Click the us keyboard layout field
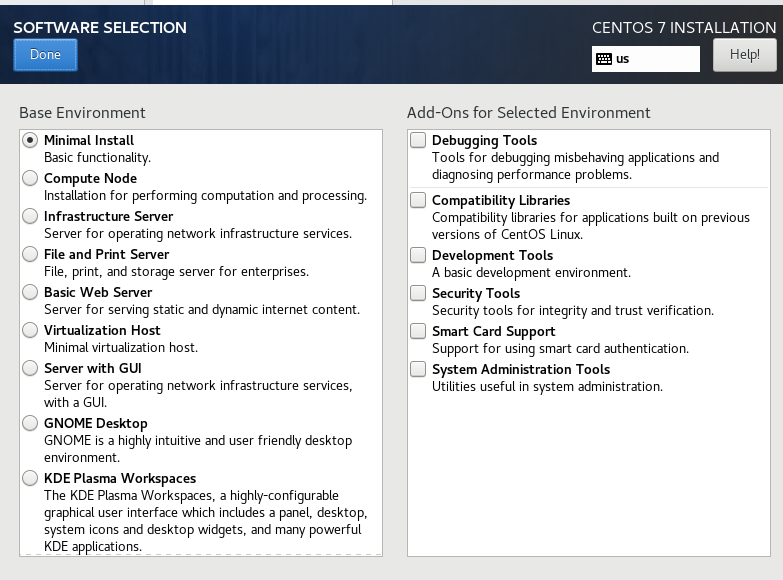Viewport: 783px width, 580px height. pos(655,59)
